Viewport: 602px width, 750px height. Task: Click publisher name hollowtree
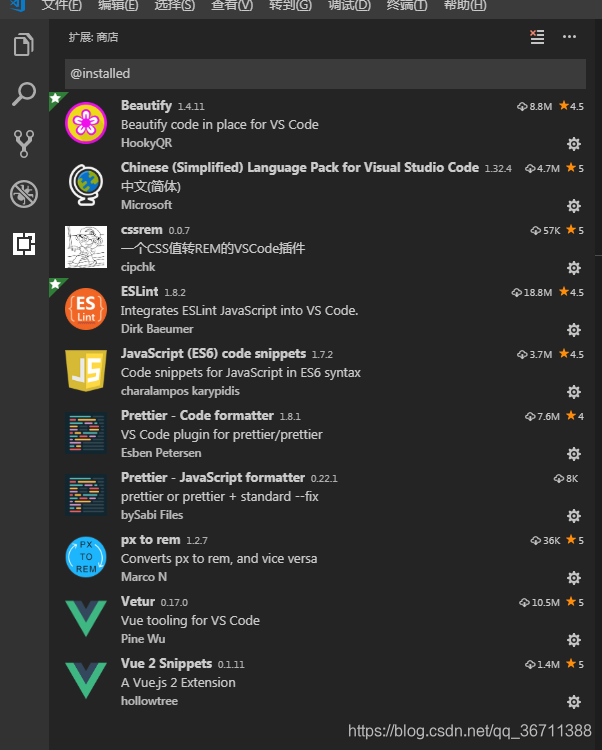[x=149, y=701]
